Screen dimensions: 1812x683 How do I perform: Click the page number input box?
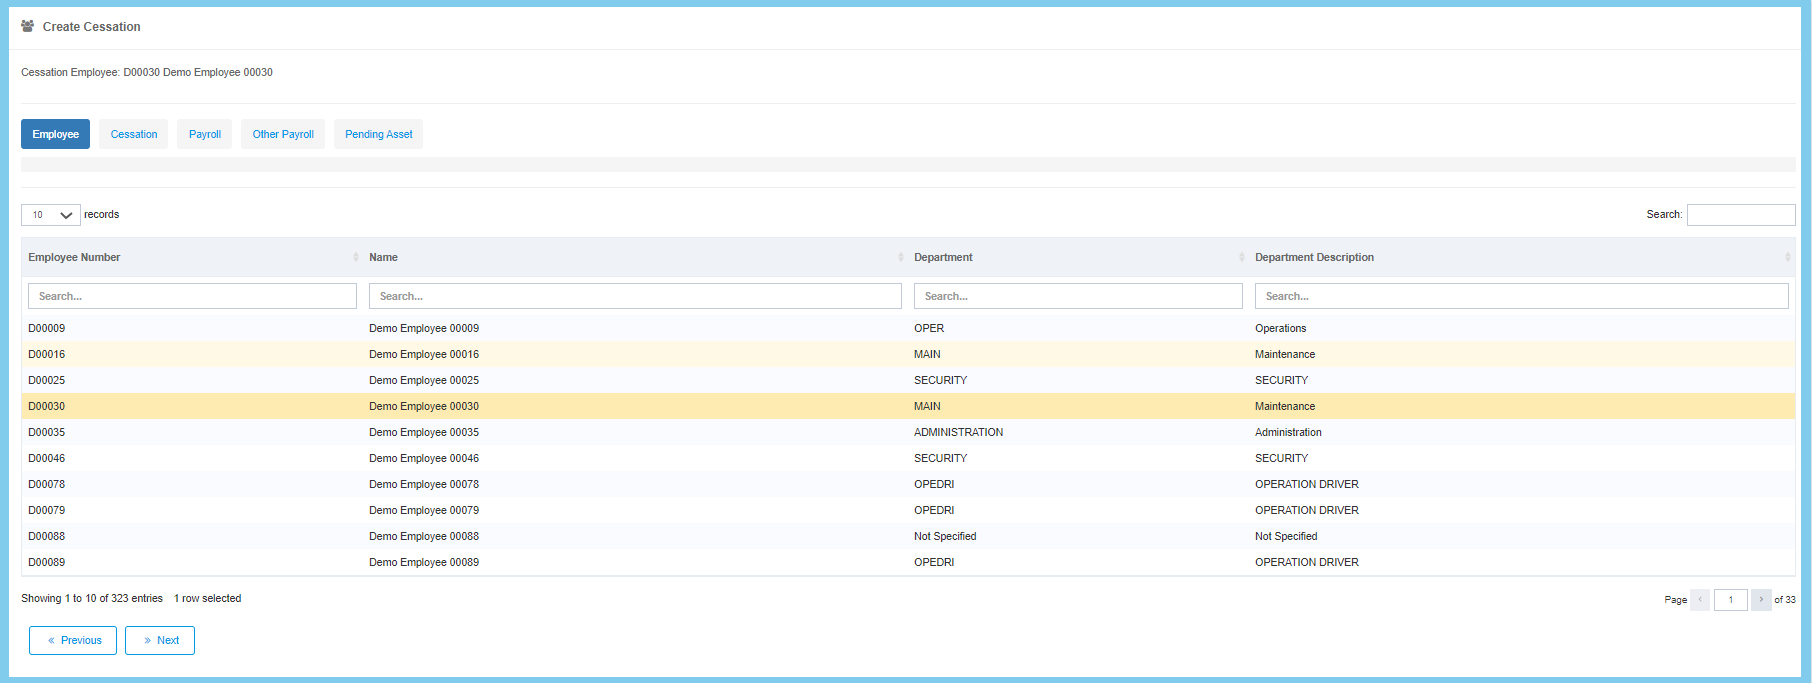coord(1730,600)
